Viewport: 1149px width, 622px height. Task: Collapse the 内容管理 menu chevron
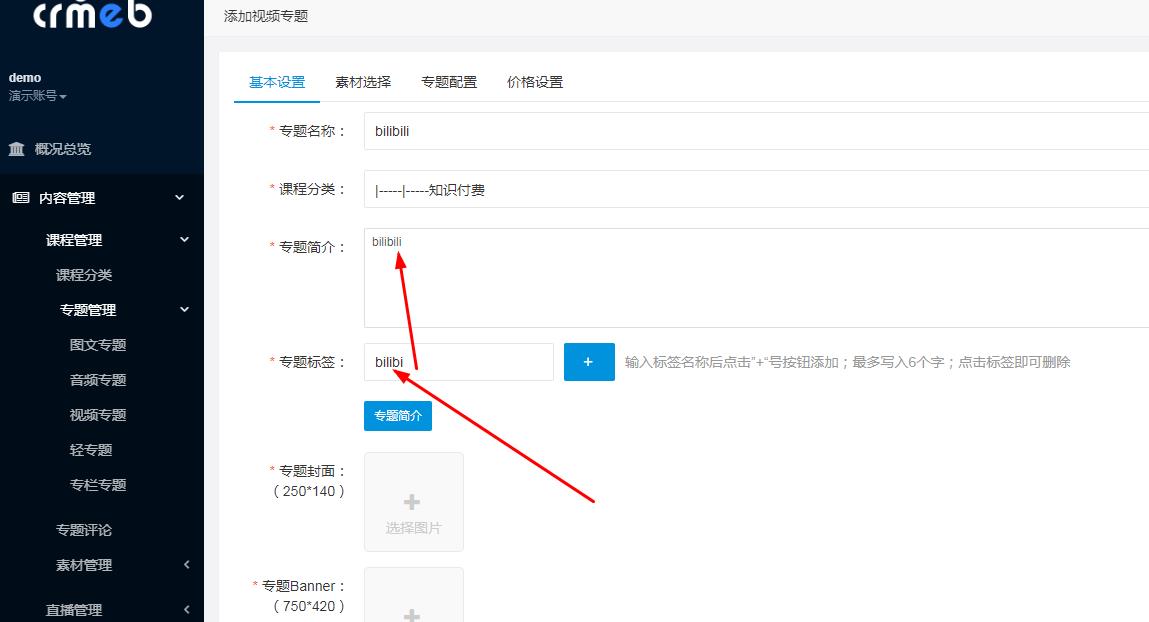tap(180, 198)
